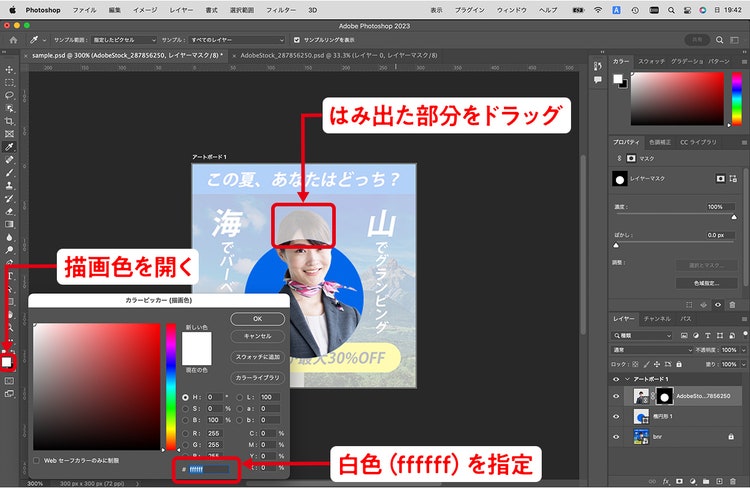
Task: Select the Object Selection tool
Action: [9, 108]
